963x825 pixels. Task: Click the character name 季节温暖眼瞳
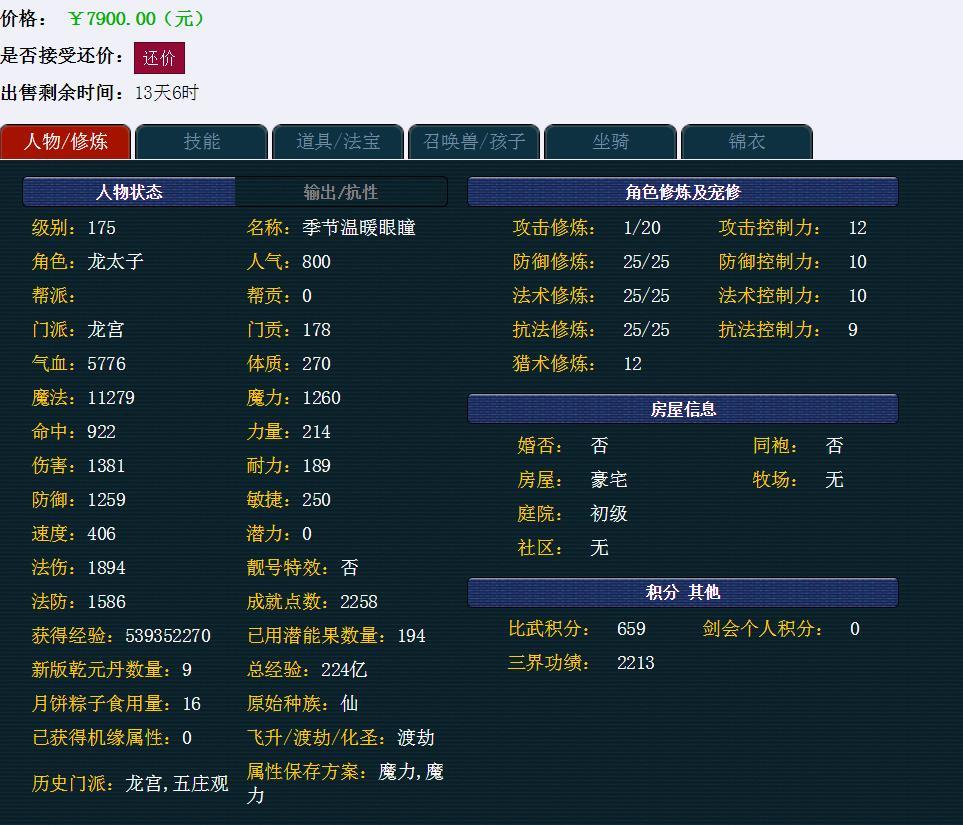point(359,228)
